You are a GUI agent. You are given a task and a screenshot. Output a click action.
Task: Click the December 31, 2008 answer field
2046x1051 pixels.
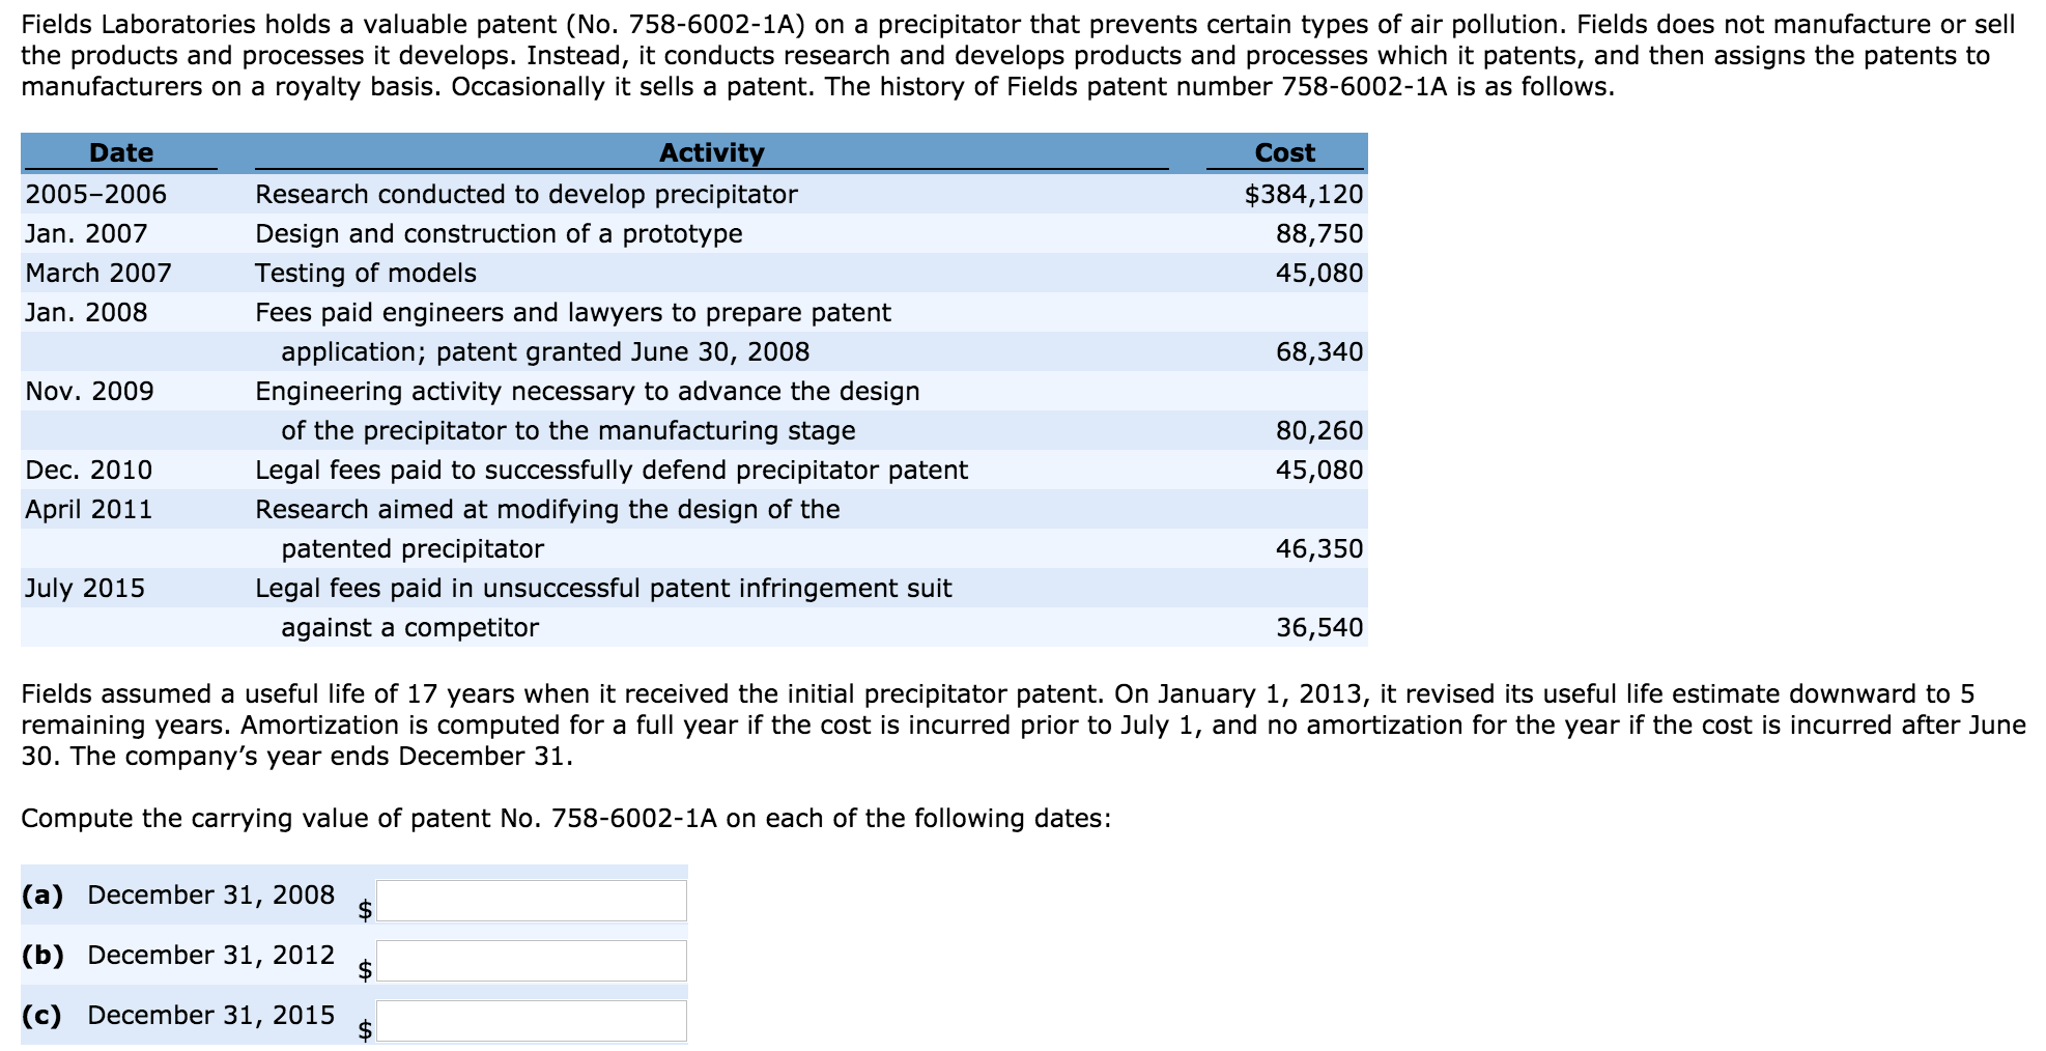click(x=531, y=900)
